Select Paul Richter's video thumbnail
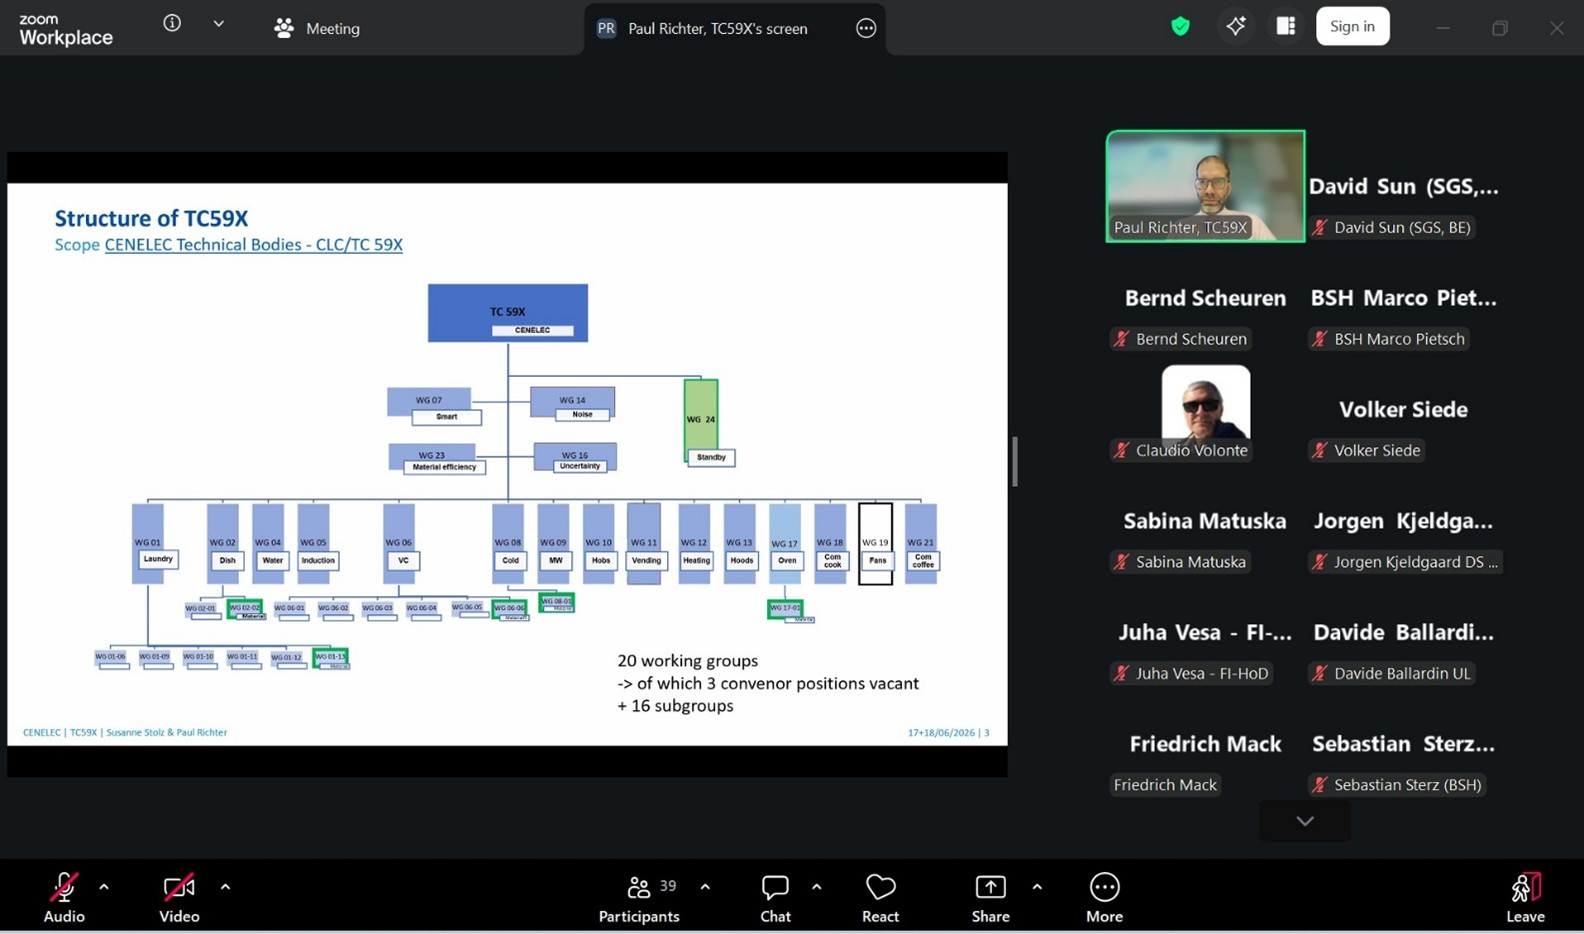This screenshot has width=1584, height=934. coord(1205,186)
